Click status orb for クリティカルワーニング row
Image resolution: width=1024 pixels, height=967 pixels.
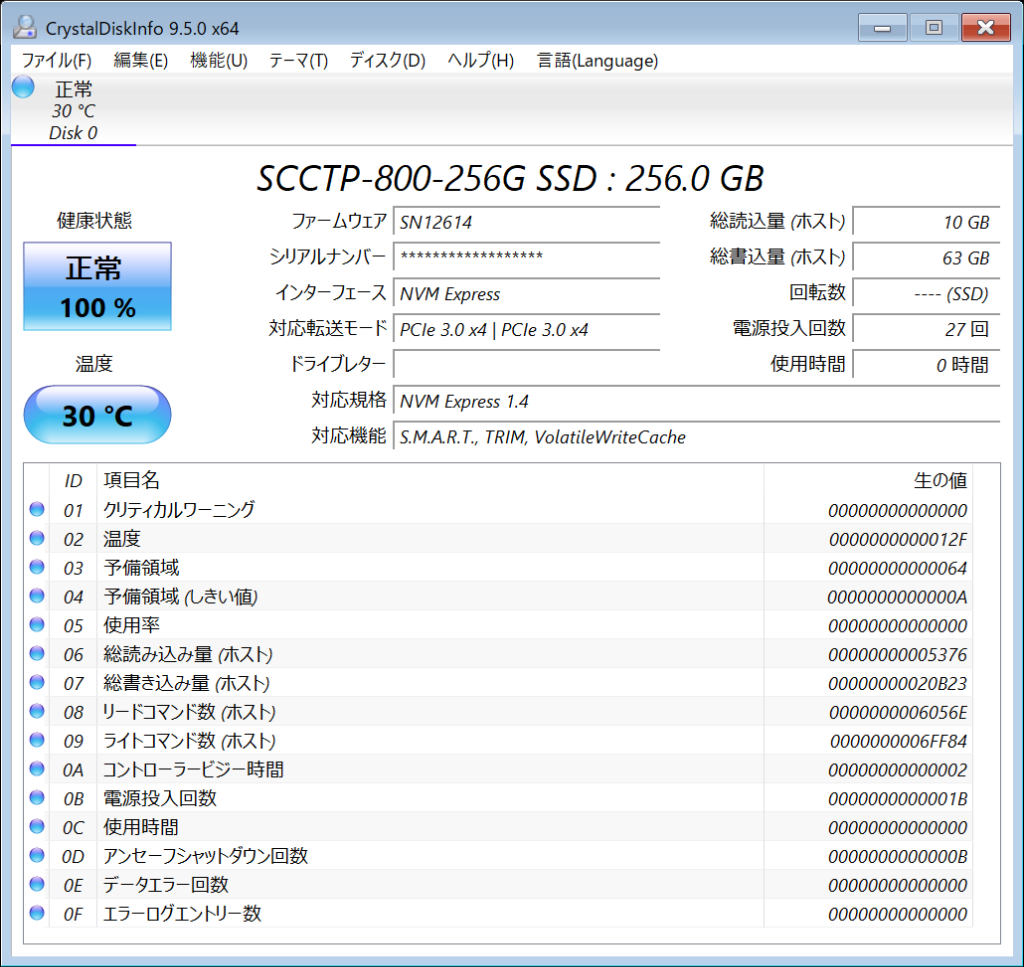[x=37, y=509]
